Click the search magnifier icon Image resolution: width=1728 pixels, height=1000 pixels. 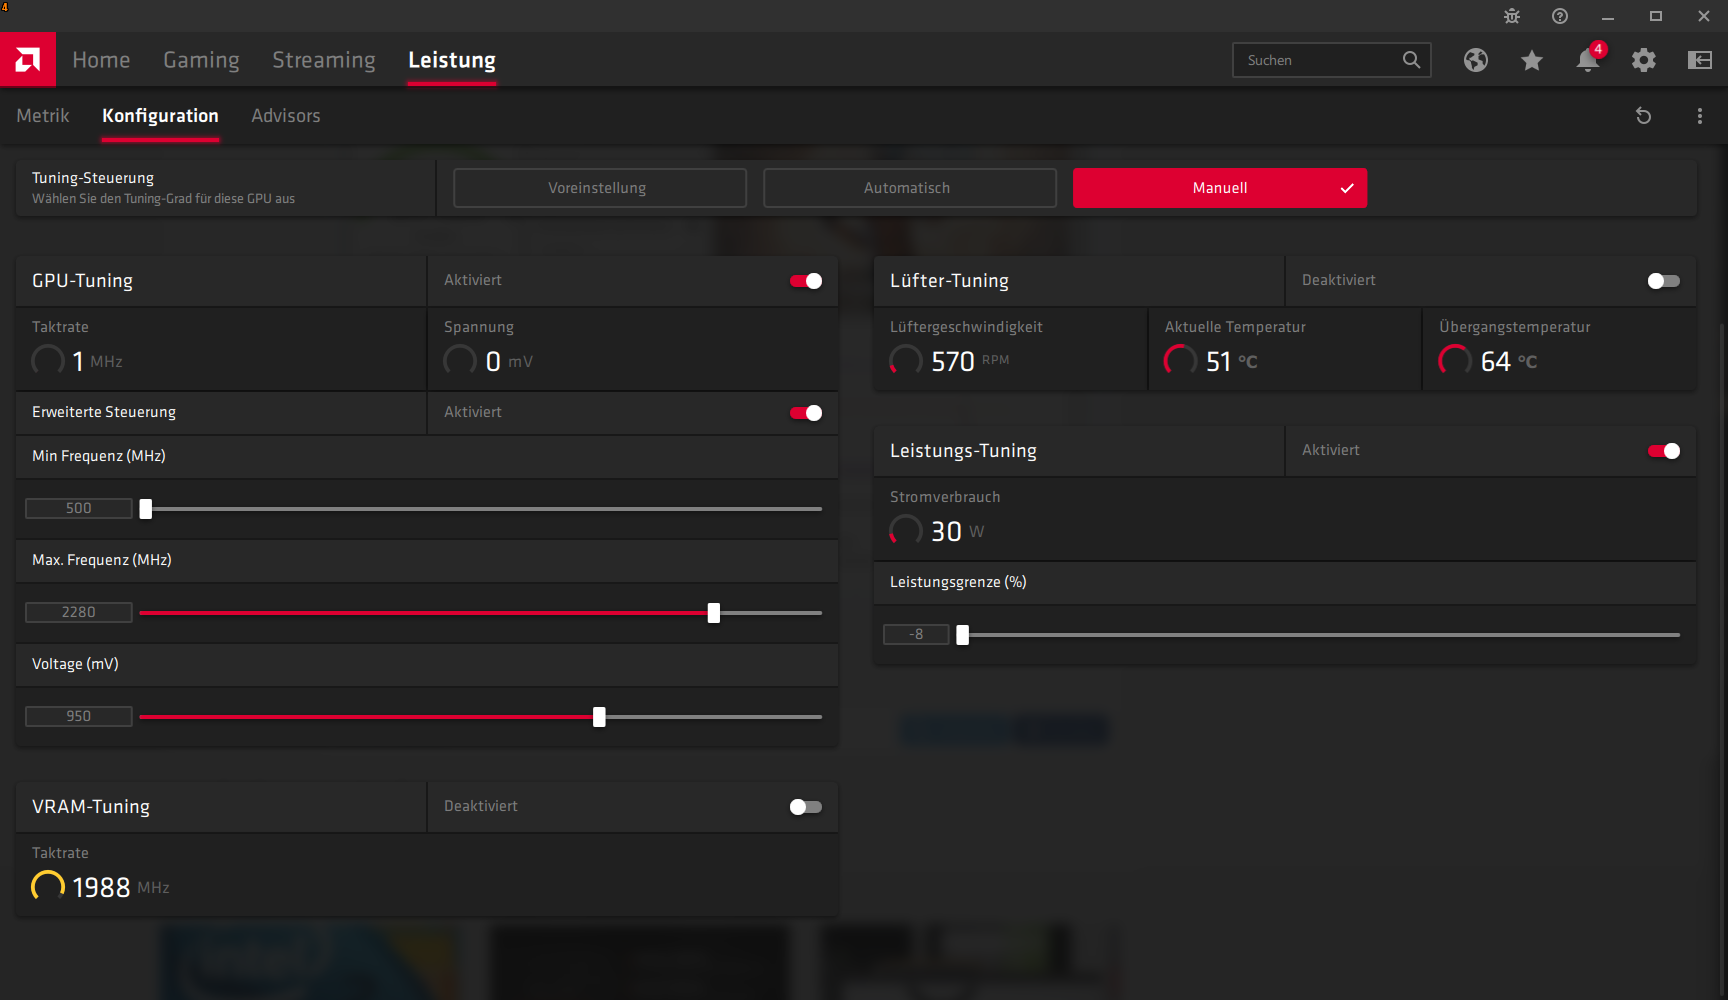tap(1411, 60)
